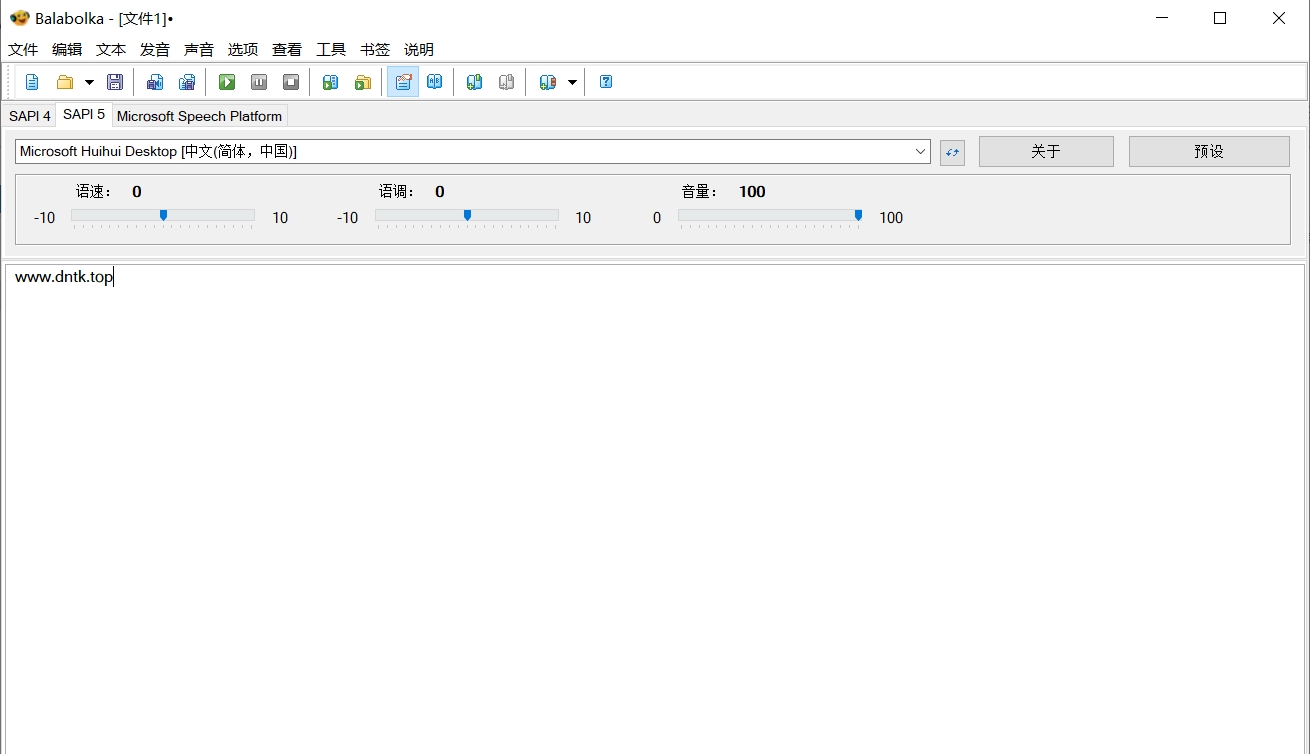Click the split and convert to audio icon
Image resolution: width=1310 pixels, height=754 pixels.
tap(187, 82)
